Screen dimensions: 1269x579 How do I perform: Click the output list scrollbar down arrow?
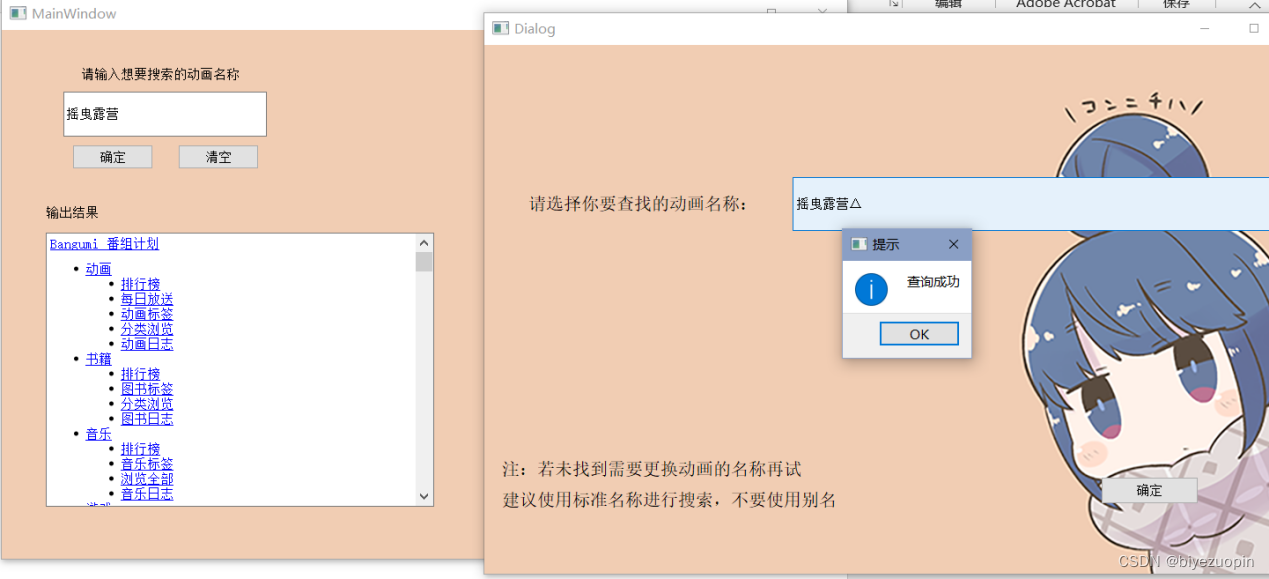click(424, 496)
